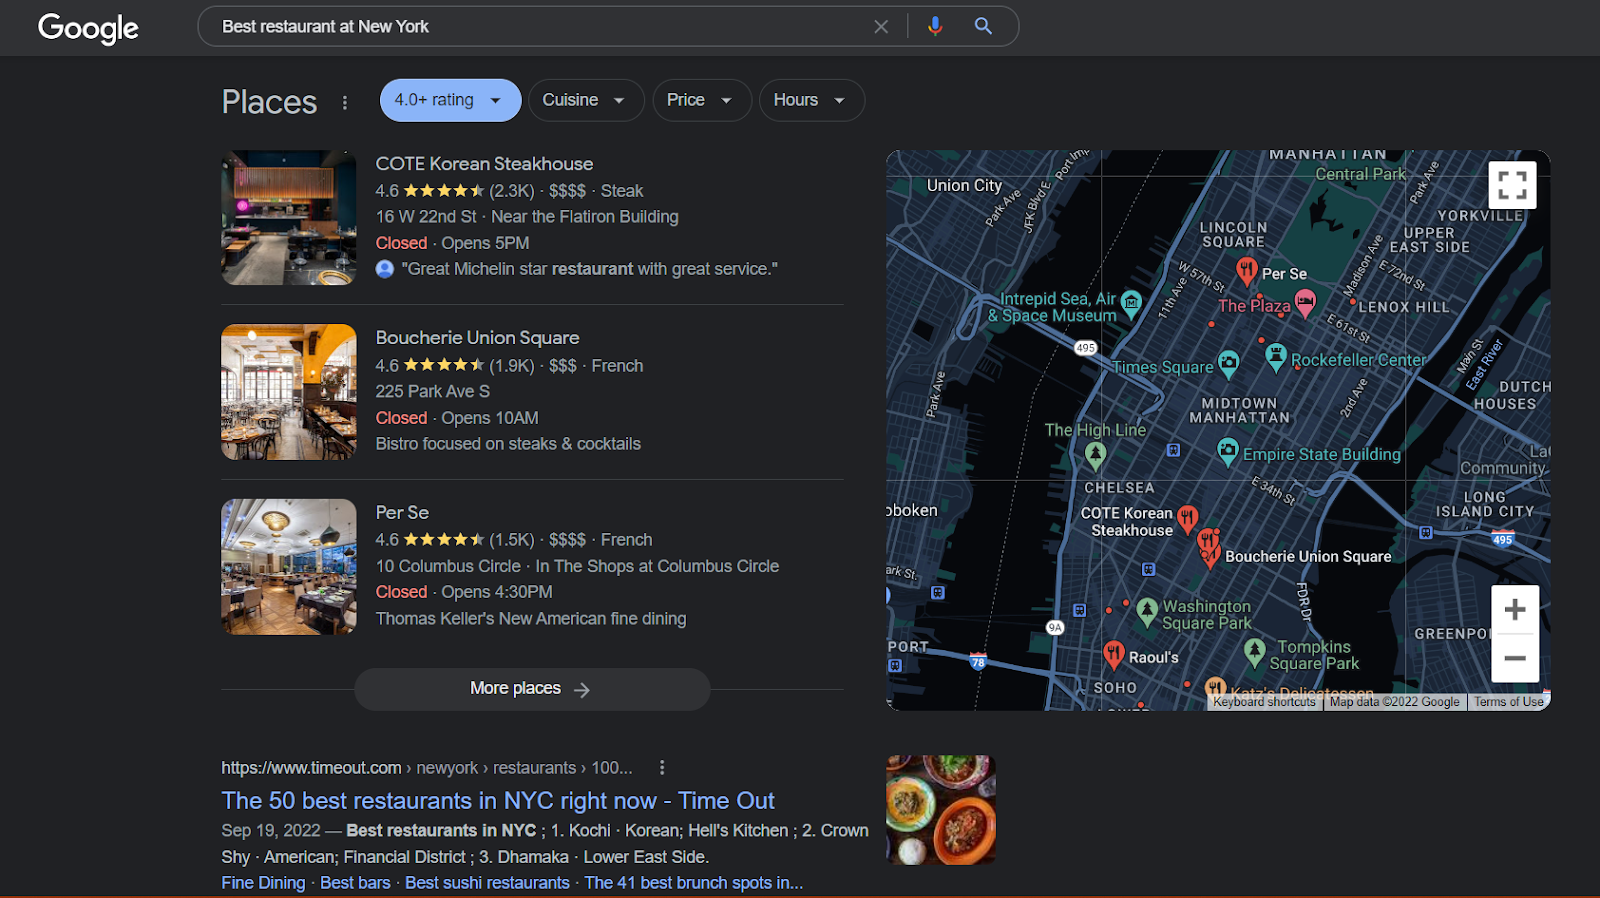The height and width of the screenshot is (898, 1600).
Task: Click the Washington Square Park marker
Action: click(1147, 610)
